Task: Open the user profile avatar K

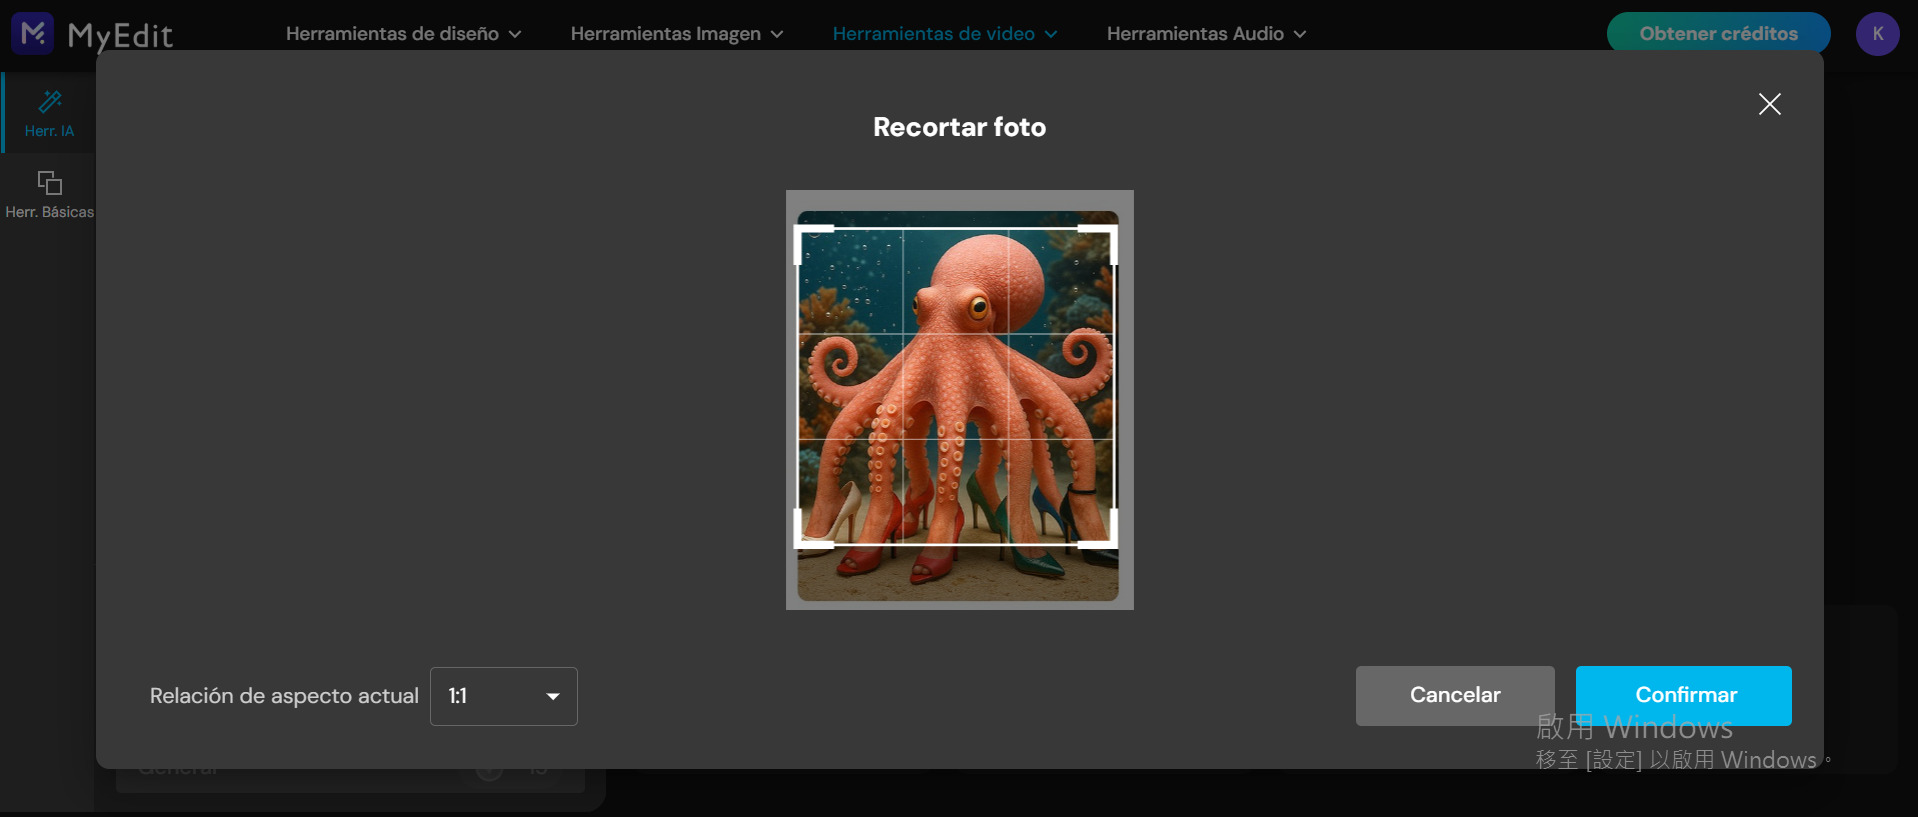Action: point(1877,34)
